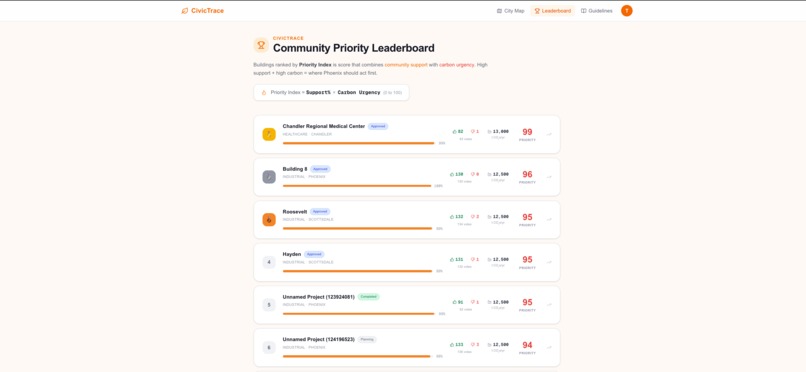
Task: Click the 94 priority score
Action: [x=527, y=345]
